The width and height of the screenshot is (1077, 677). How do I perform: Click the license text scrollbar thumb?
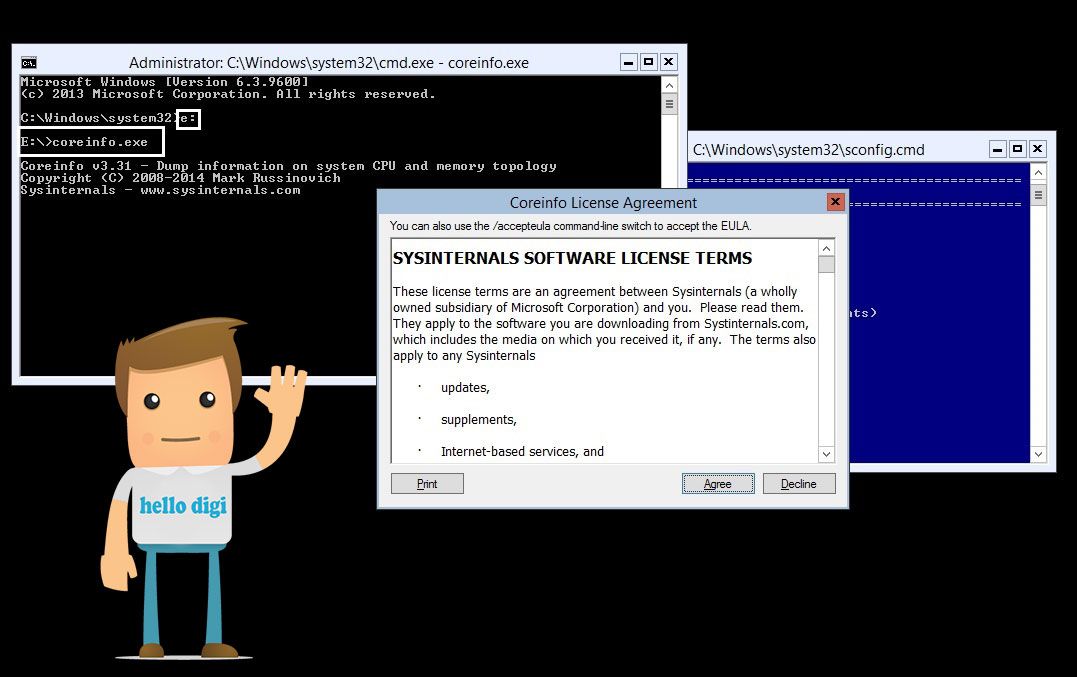[x=826, y=264]
